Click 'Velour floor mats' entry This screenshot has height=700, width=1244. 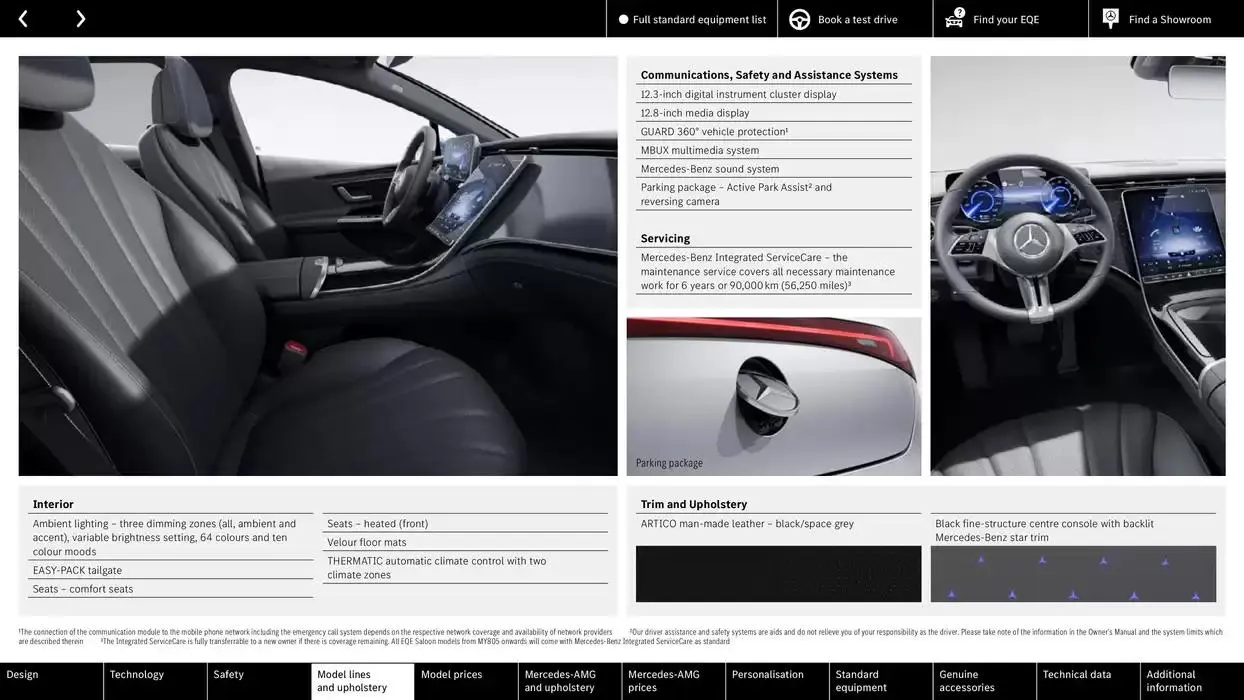[367, 542]
